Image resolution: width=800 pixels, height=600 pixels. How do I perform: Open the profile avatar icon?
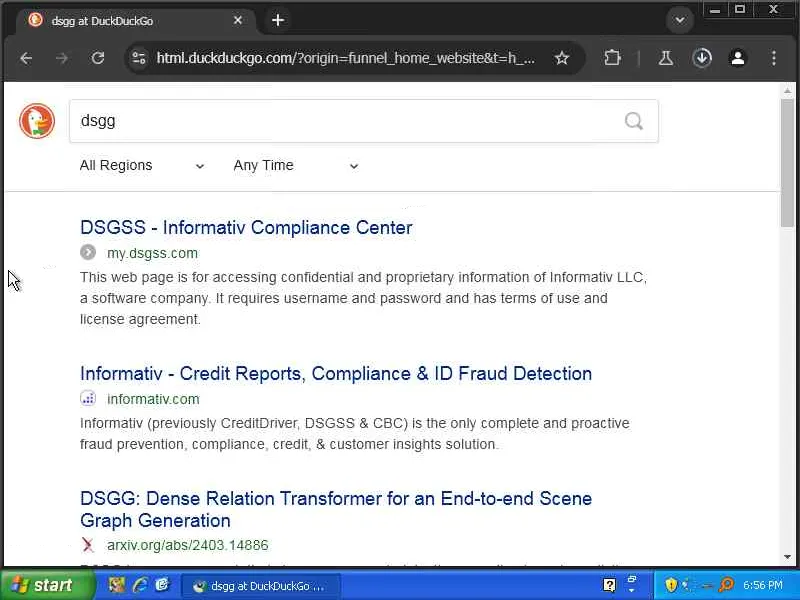(738, 58)
